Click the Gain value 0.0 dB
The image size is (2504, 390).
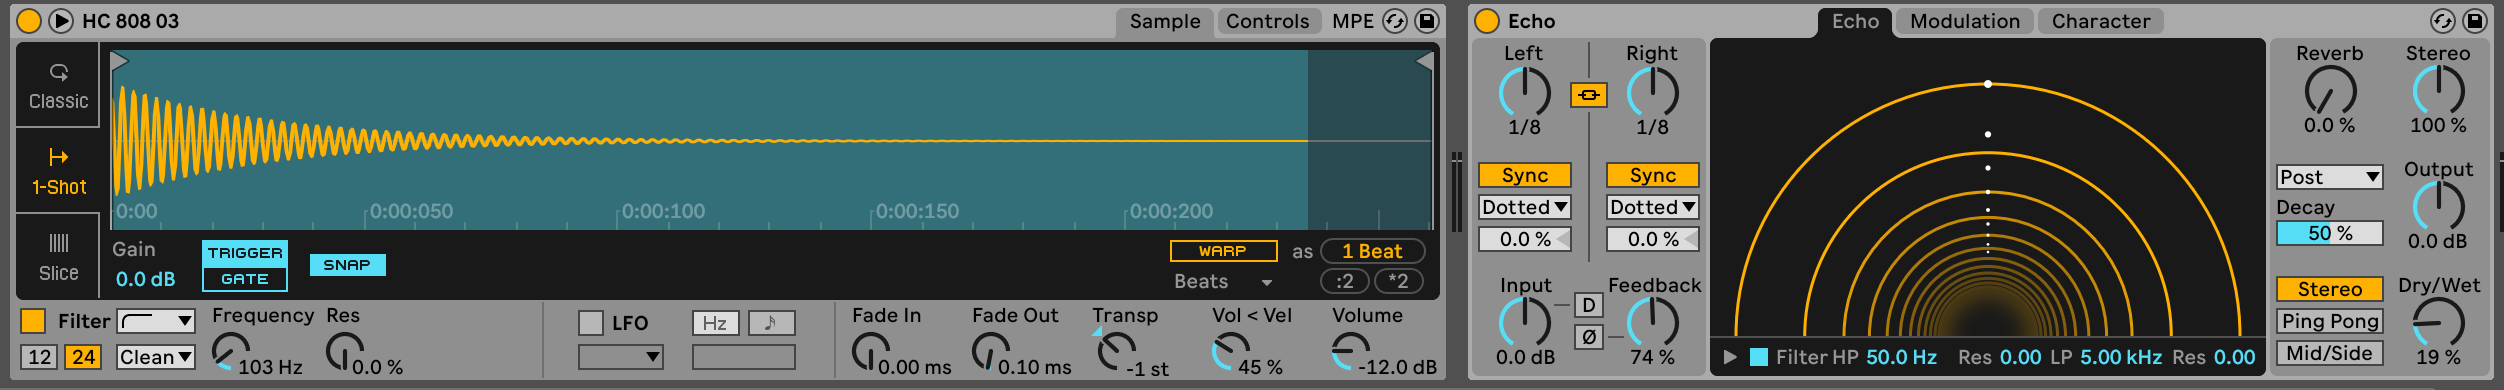pos(146,279)
